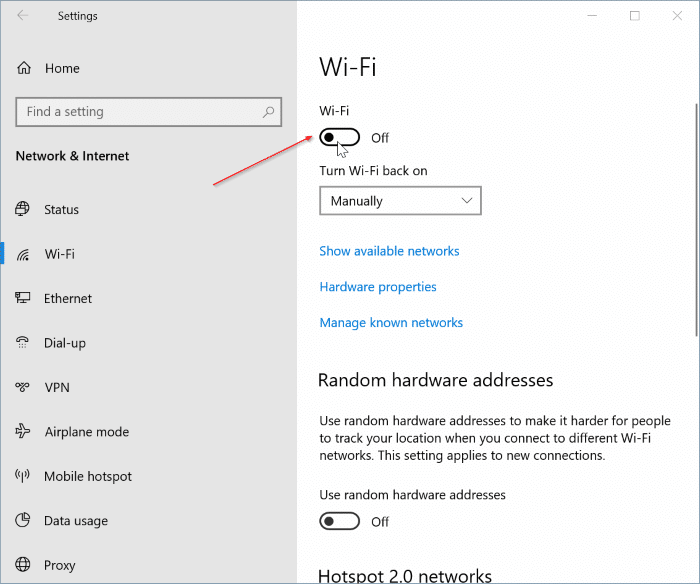Open Home settings page
This screenshot has height=584, width=700.
[x=62, y=68]
